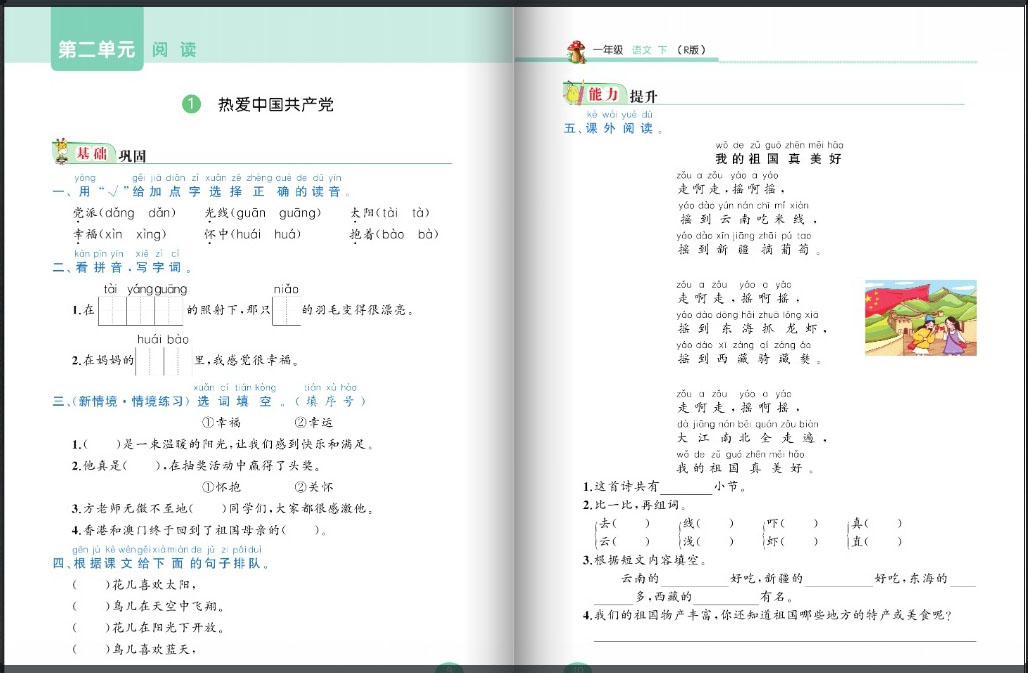Click the blank after 西藏的

726,598
